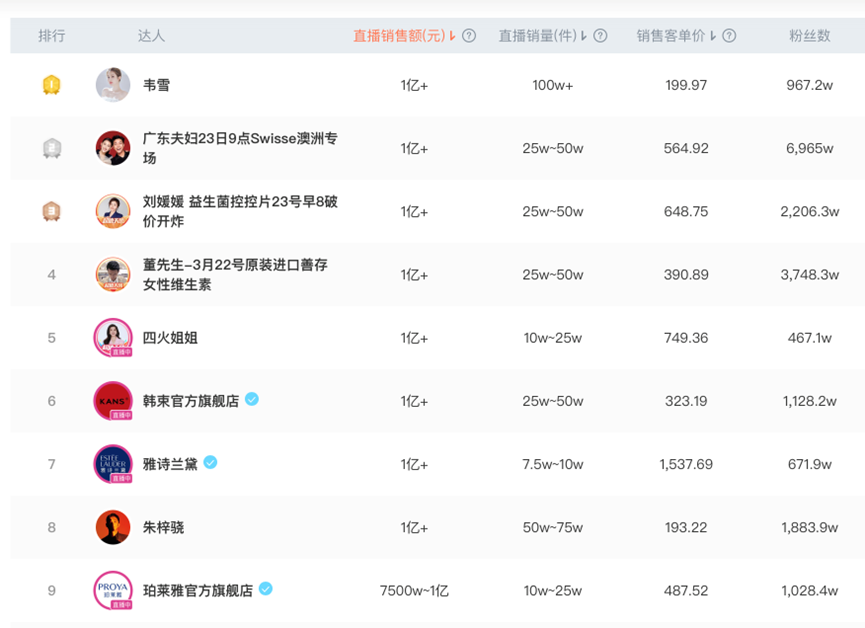Open the 刘媛媛 益生菌控控片 link
Screen dimensions: 865x628
[240, 211]
